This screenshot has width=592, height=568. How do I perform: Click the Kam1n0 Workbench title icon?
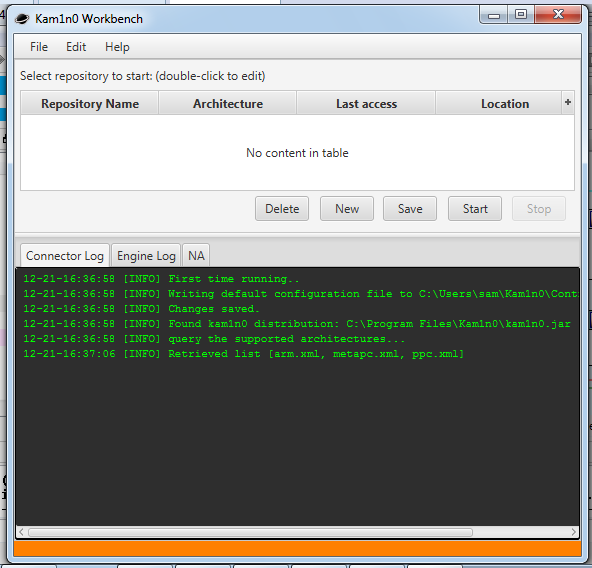[22, 19]
